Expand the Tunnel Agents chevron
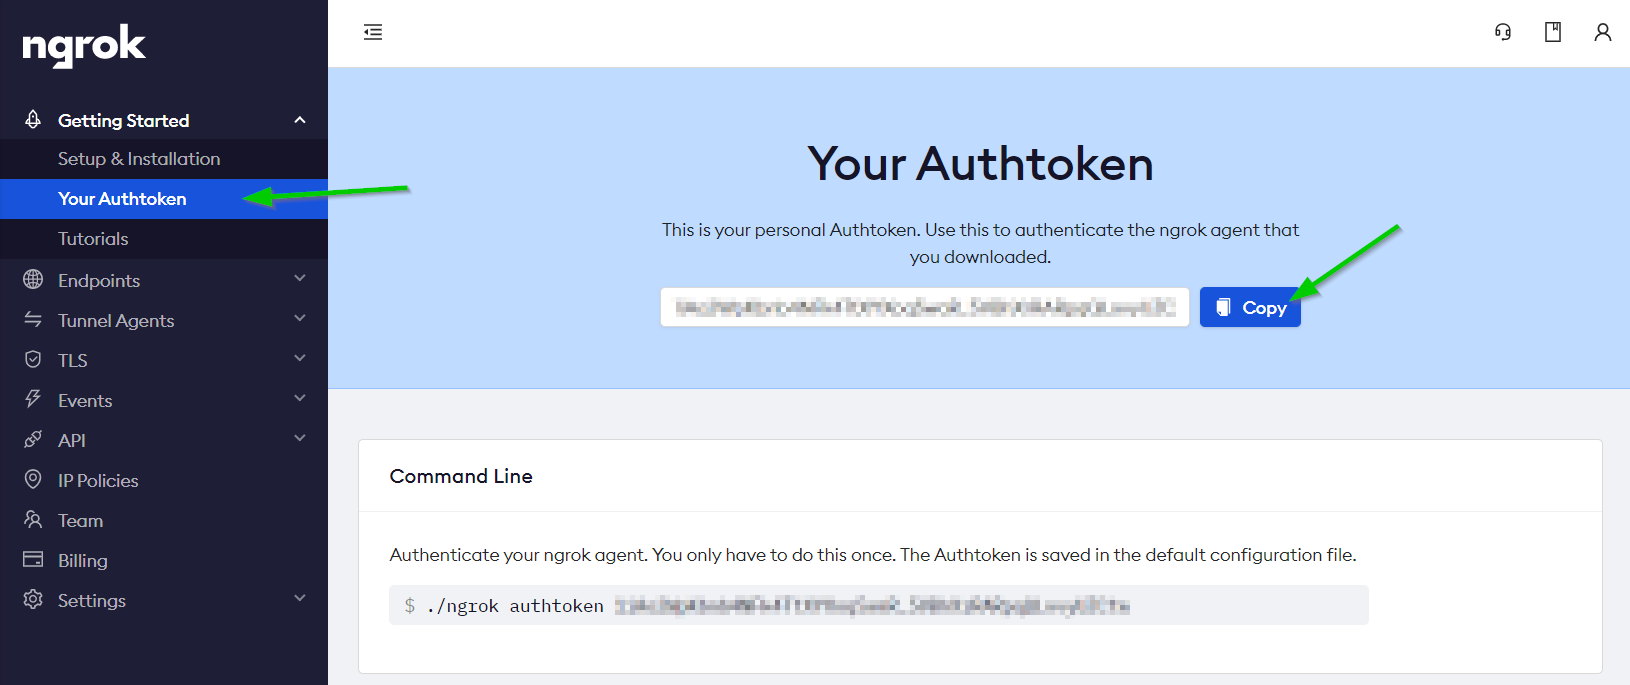Viewport: 1630px width, 685px height. (x=300, y=318)
